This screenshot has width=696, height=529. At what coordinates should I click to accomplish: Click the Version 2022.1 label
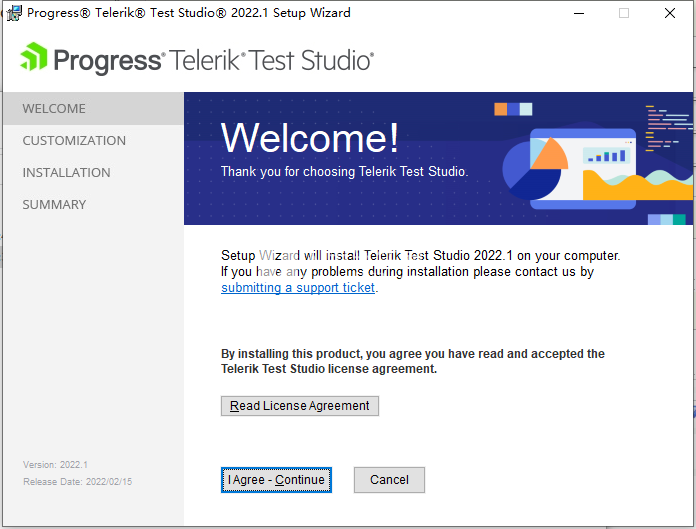tap(55, 465)
